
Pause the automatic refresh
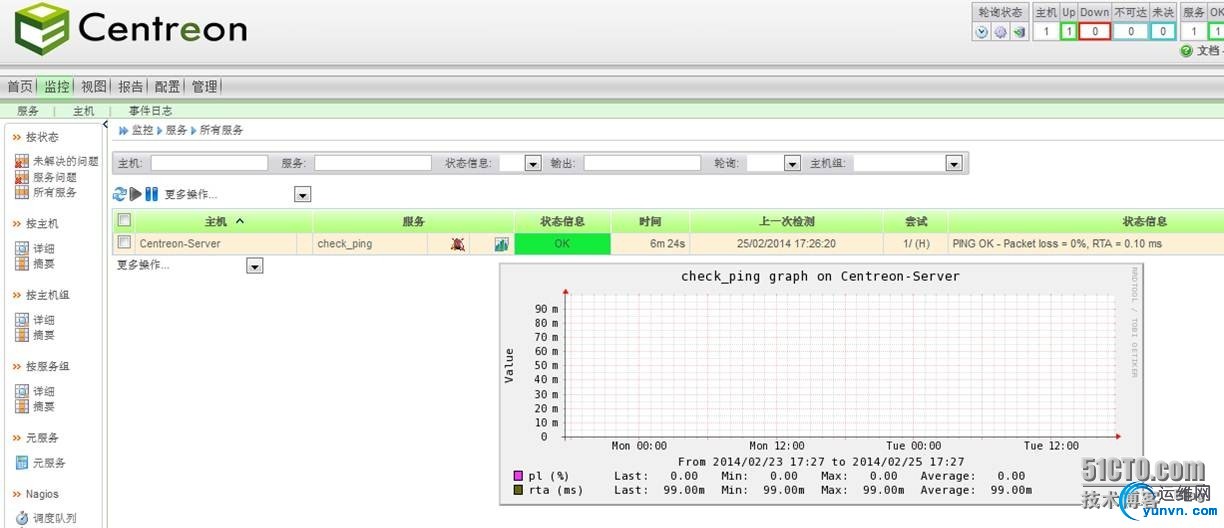point(152,194)
